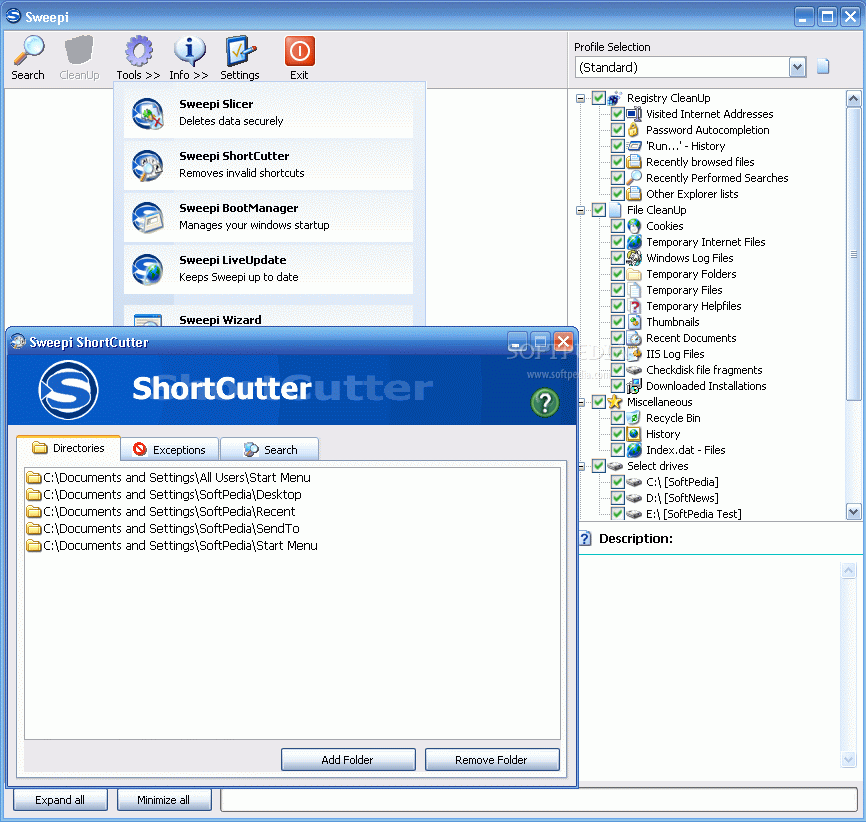
Task: Uncheck the Recycle Bin checkbox
Action: [618, 419]
